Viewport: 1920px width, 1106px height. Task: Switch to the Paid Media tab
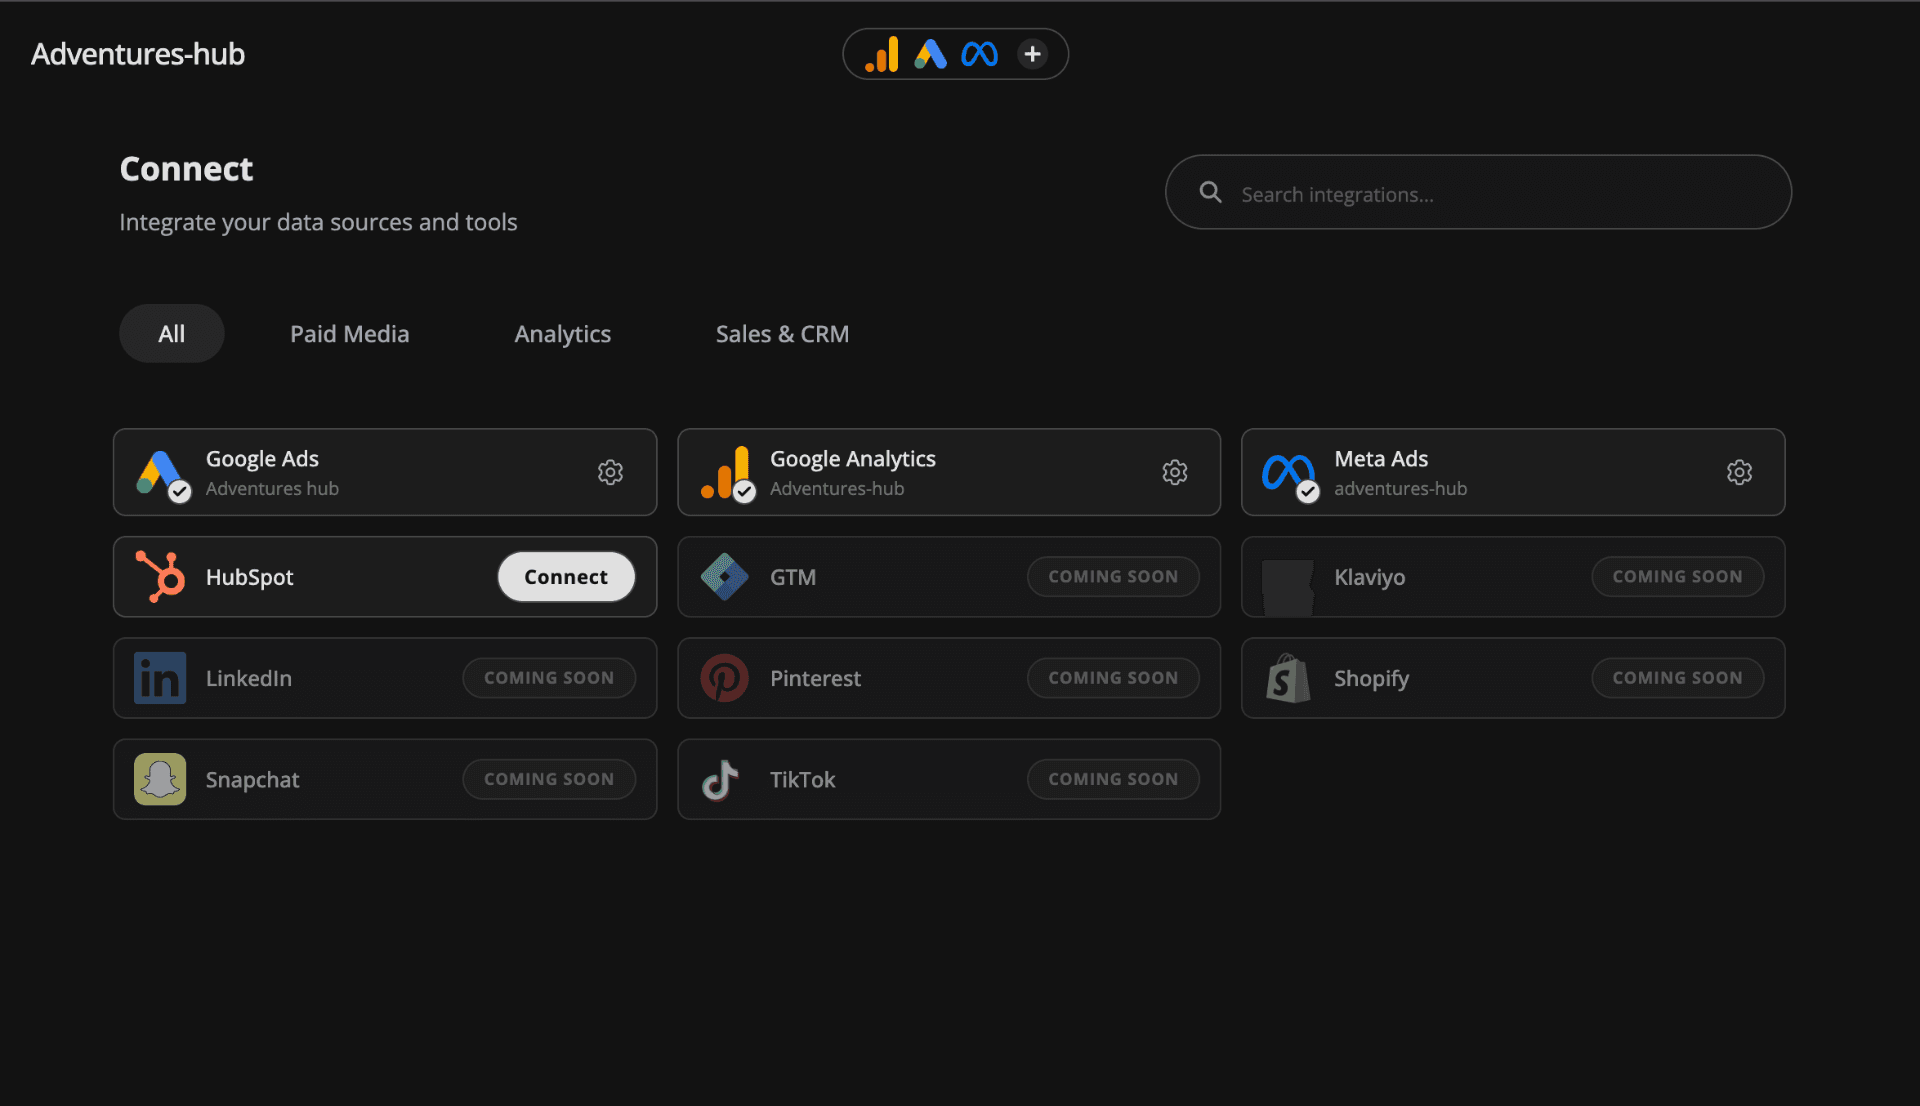tap(350, 334)
